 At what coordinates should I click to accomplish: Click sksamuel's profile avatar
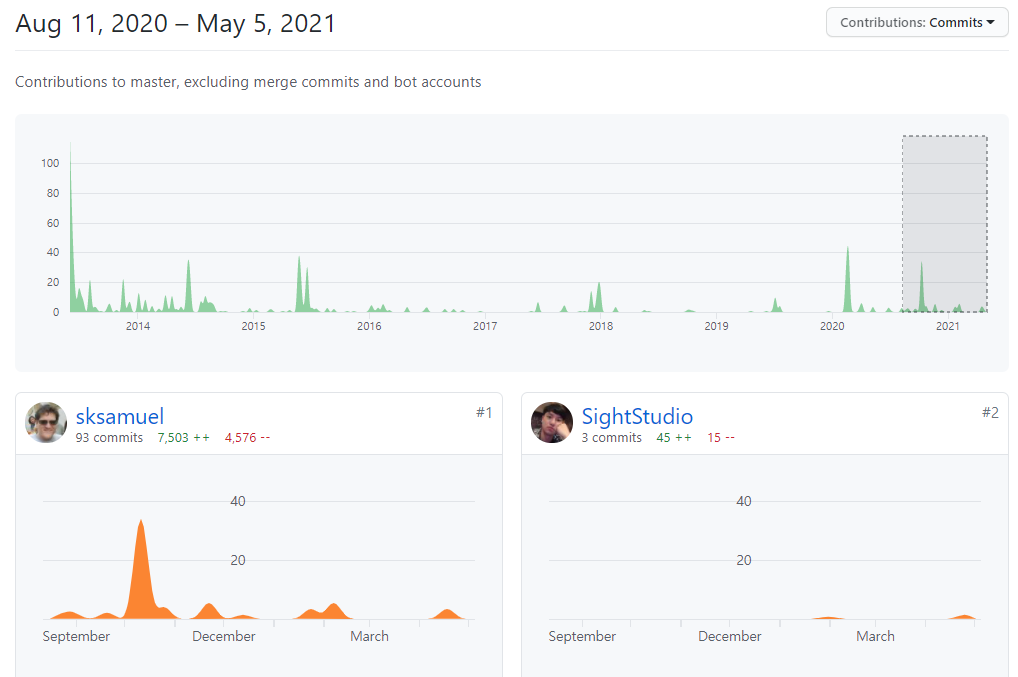46,422
